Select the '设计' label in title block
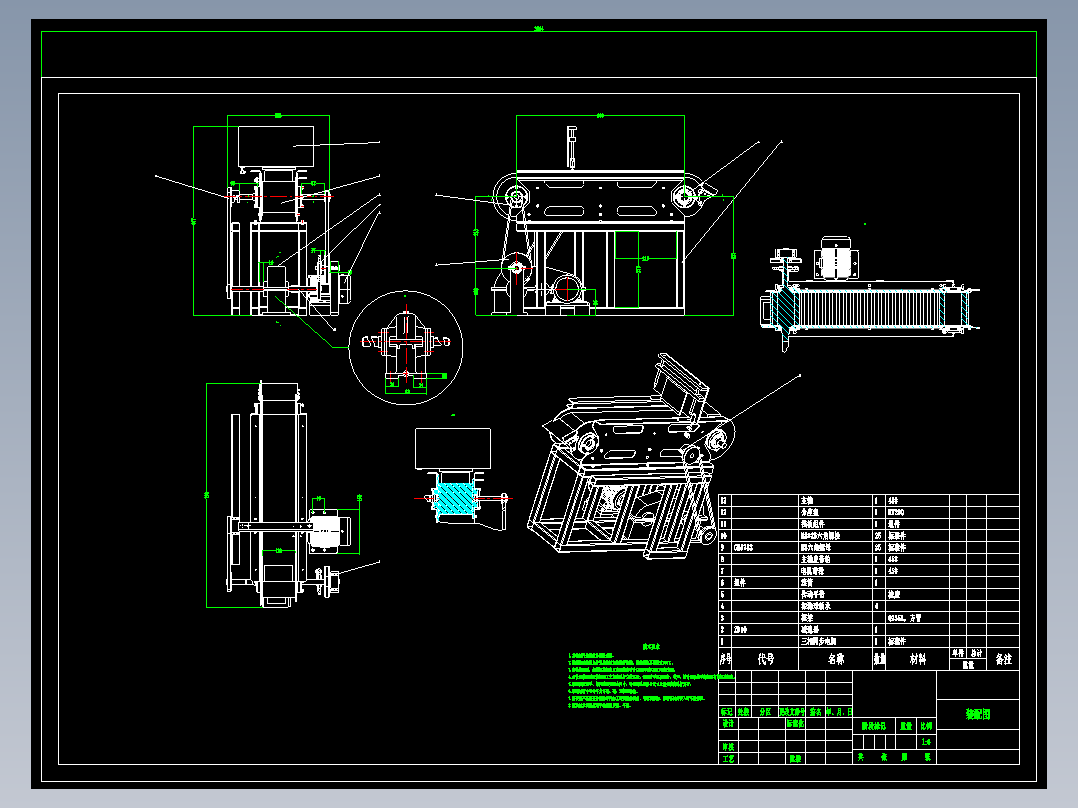Image resolution: width=1078 pixels, height=808 pixels. (727, 723)
